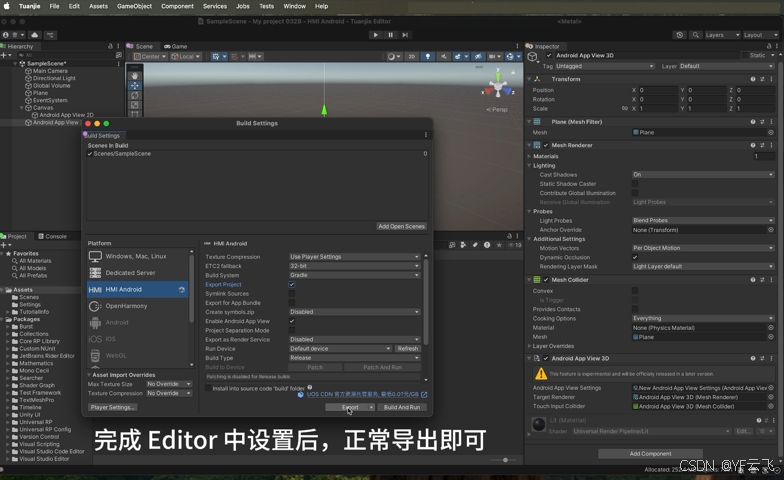The height and width of the screenshot is (480, 784).
Task: Open Transform component help icon
Action: (x=752, y=79)
